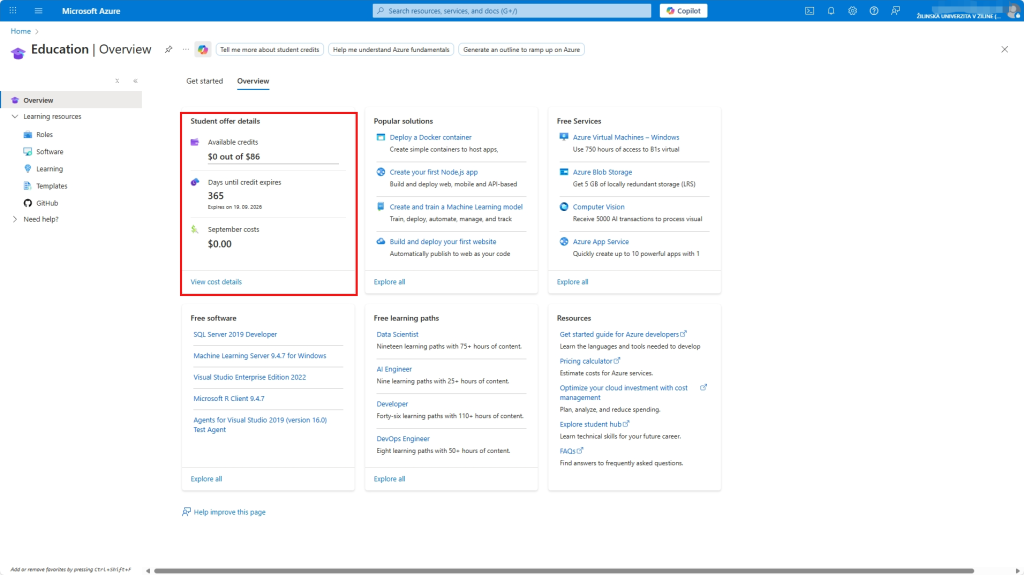Click the bottom horizontal scrollbar
This screenshot has height=575, width=1024.
560,570
